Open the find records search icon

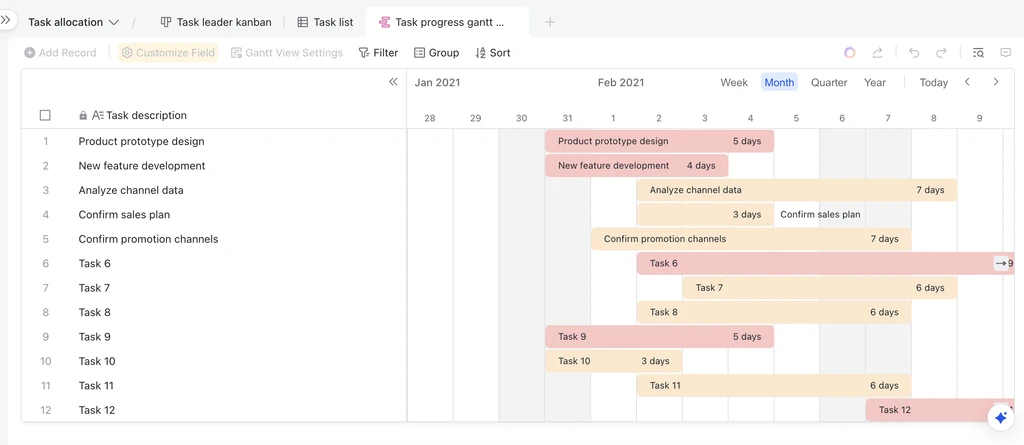(978, 53)
